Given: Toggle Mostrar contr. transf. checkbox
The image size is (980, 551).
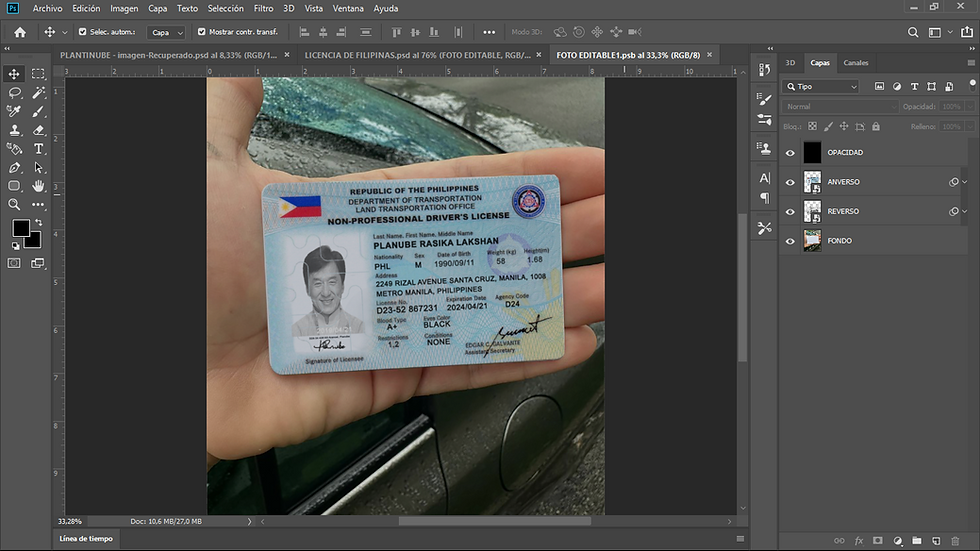Looking at the screenshot, I should coord(201,31).
